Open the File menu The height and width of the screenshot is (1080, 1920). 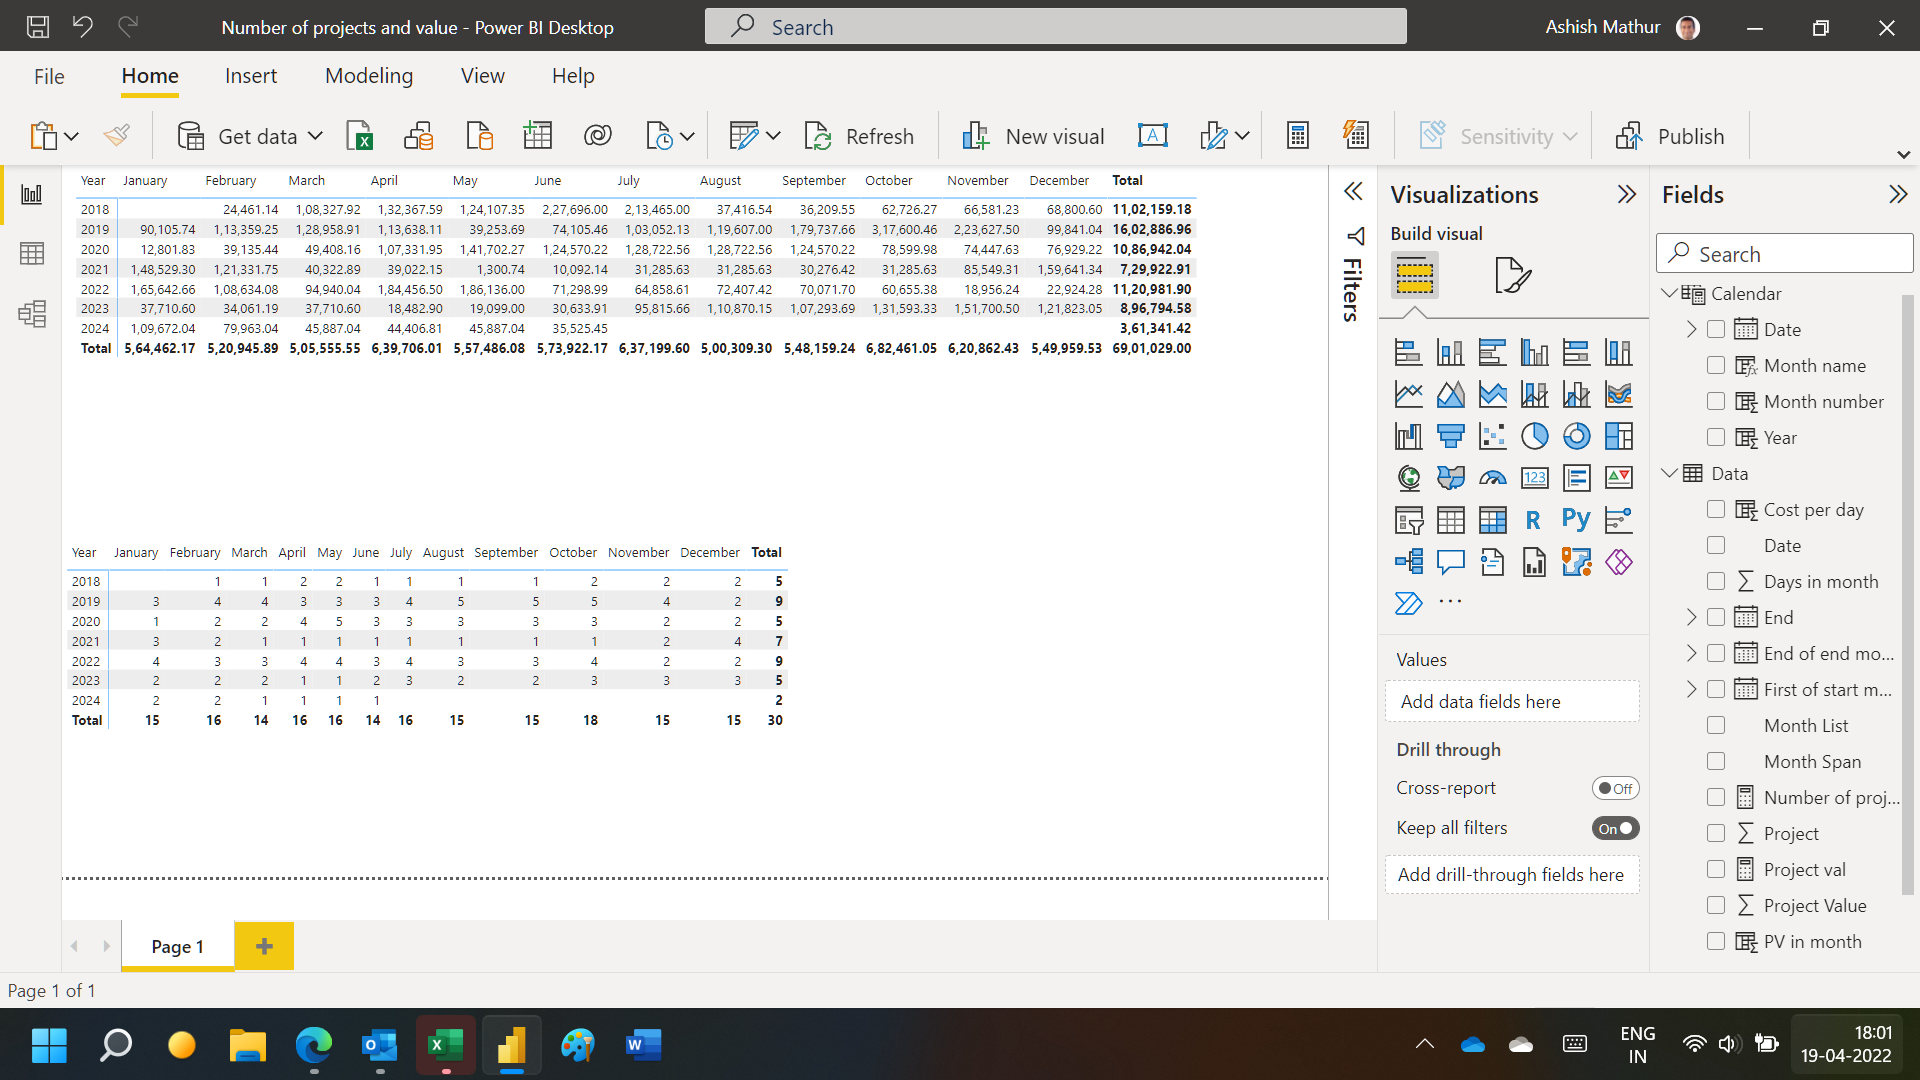49,76
